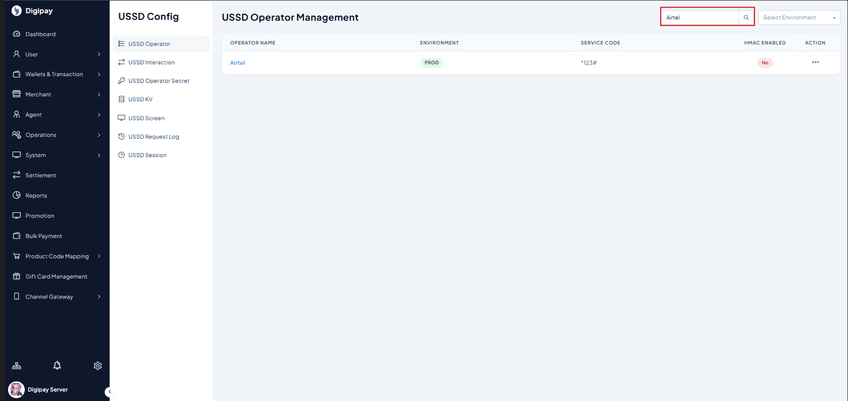Screen dimensions: 848x401
Task: Expand the Agent menu chevron
Action: [x=99, y=115]
